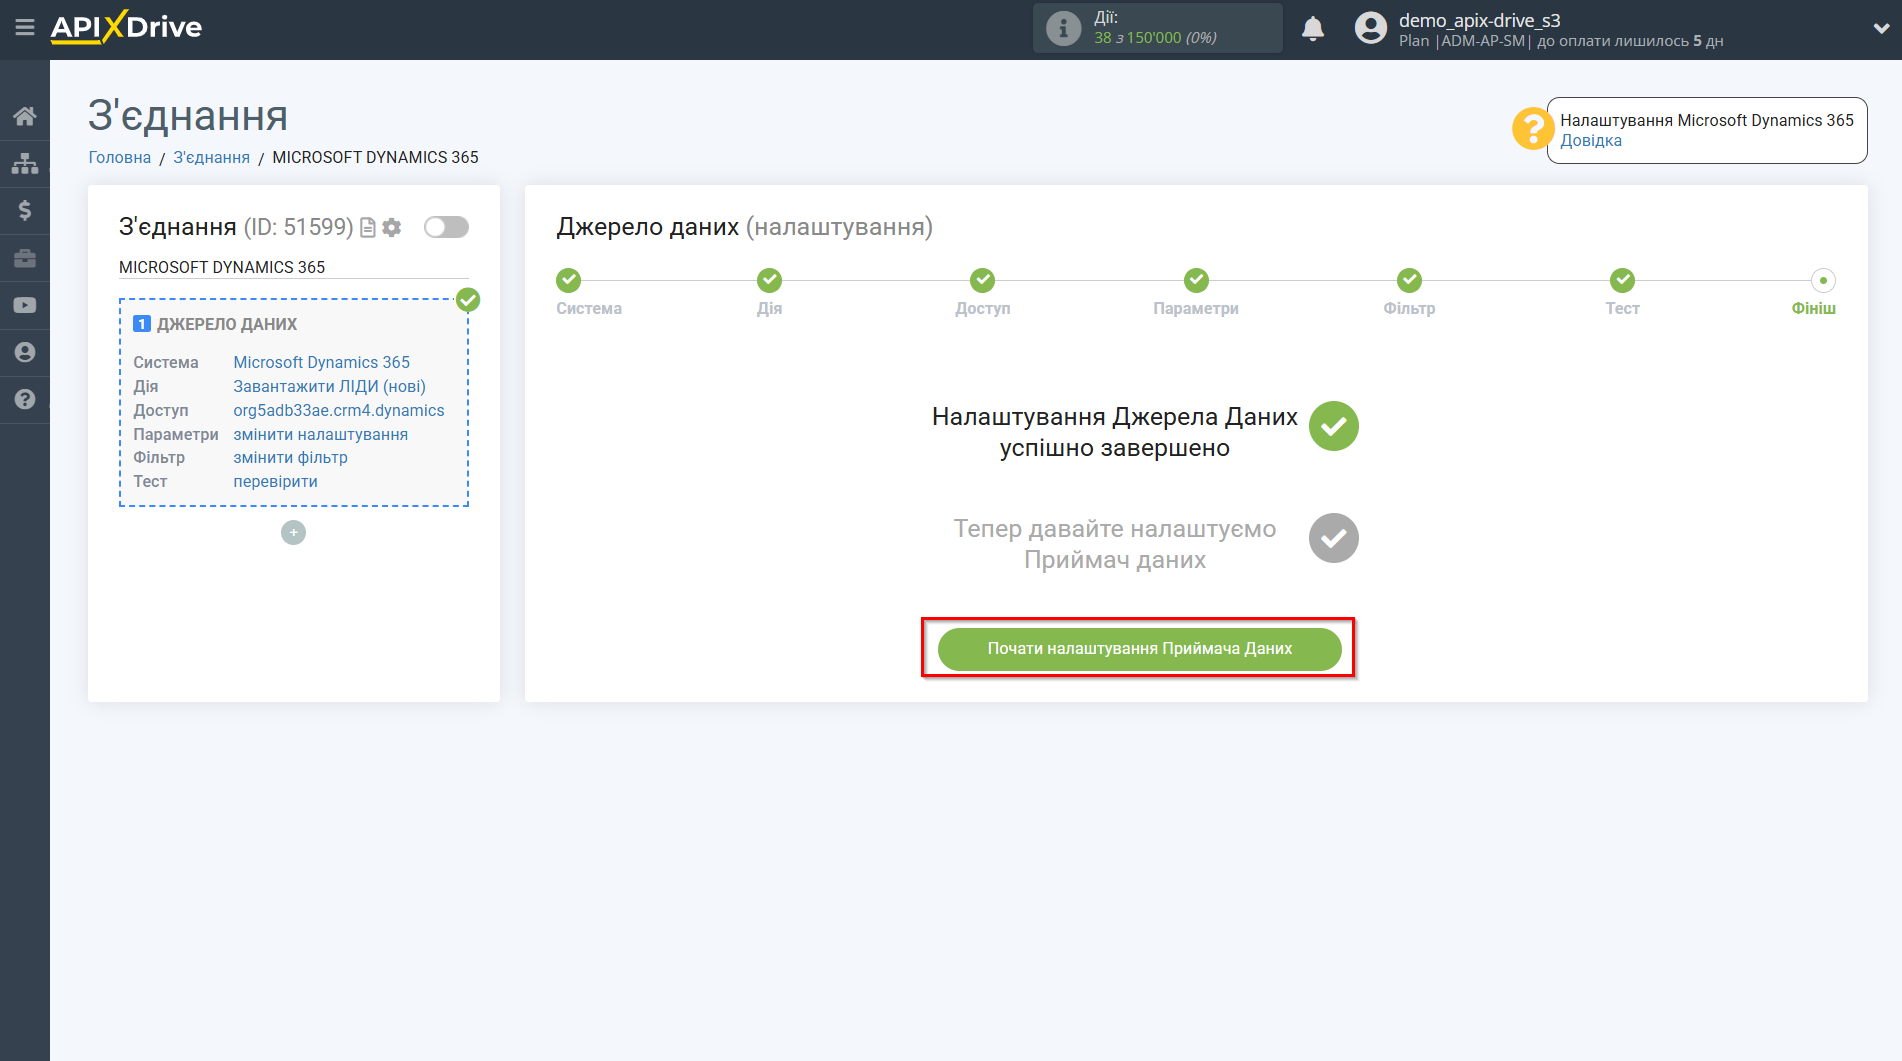Open the connections sitemap sidebar icon

coord(25,163)
